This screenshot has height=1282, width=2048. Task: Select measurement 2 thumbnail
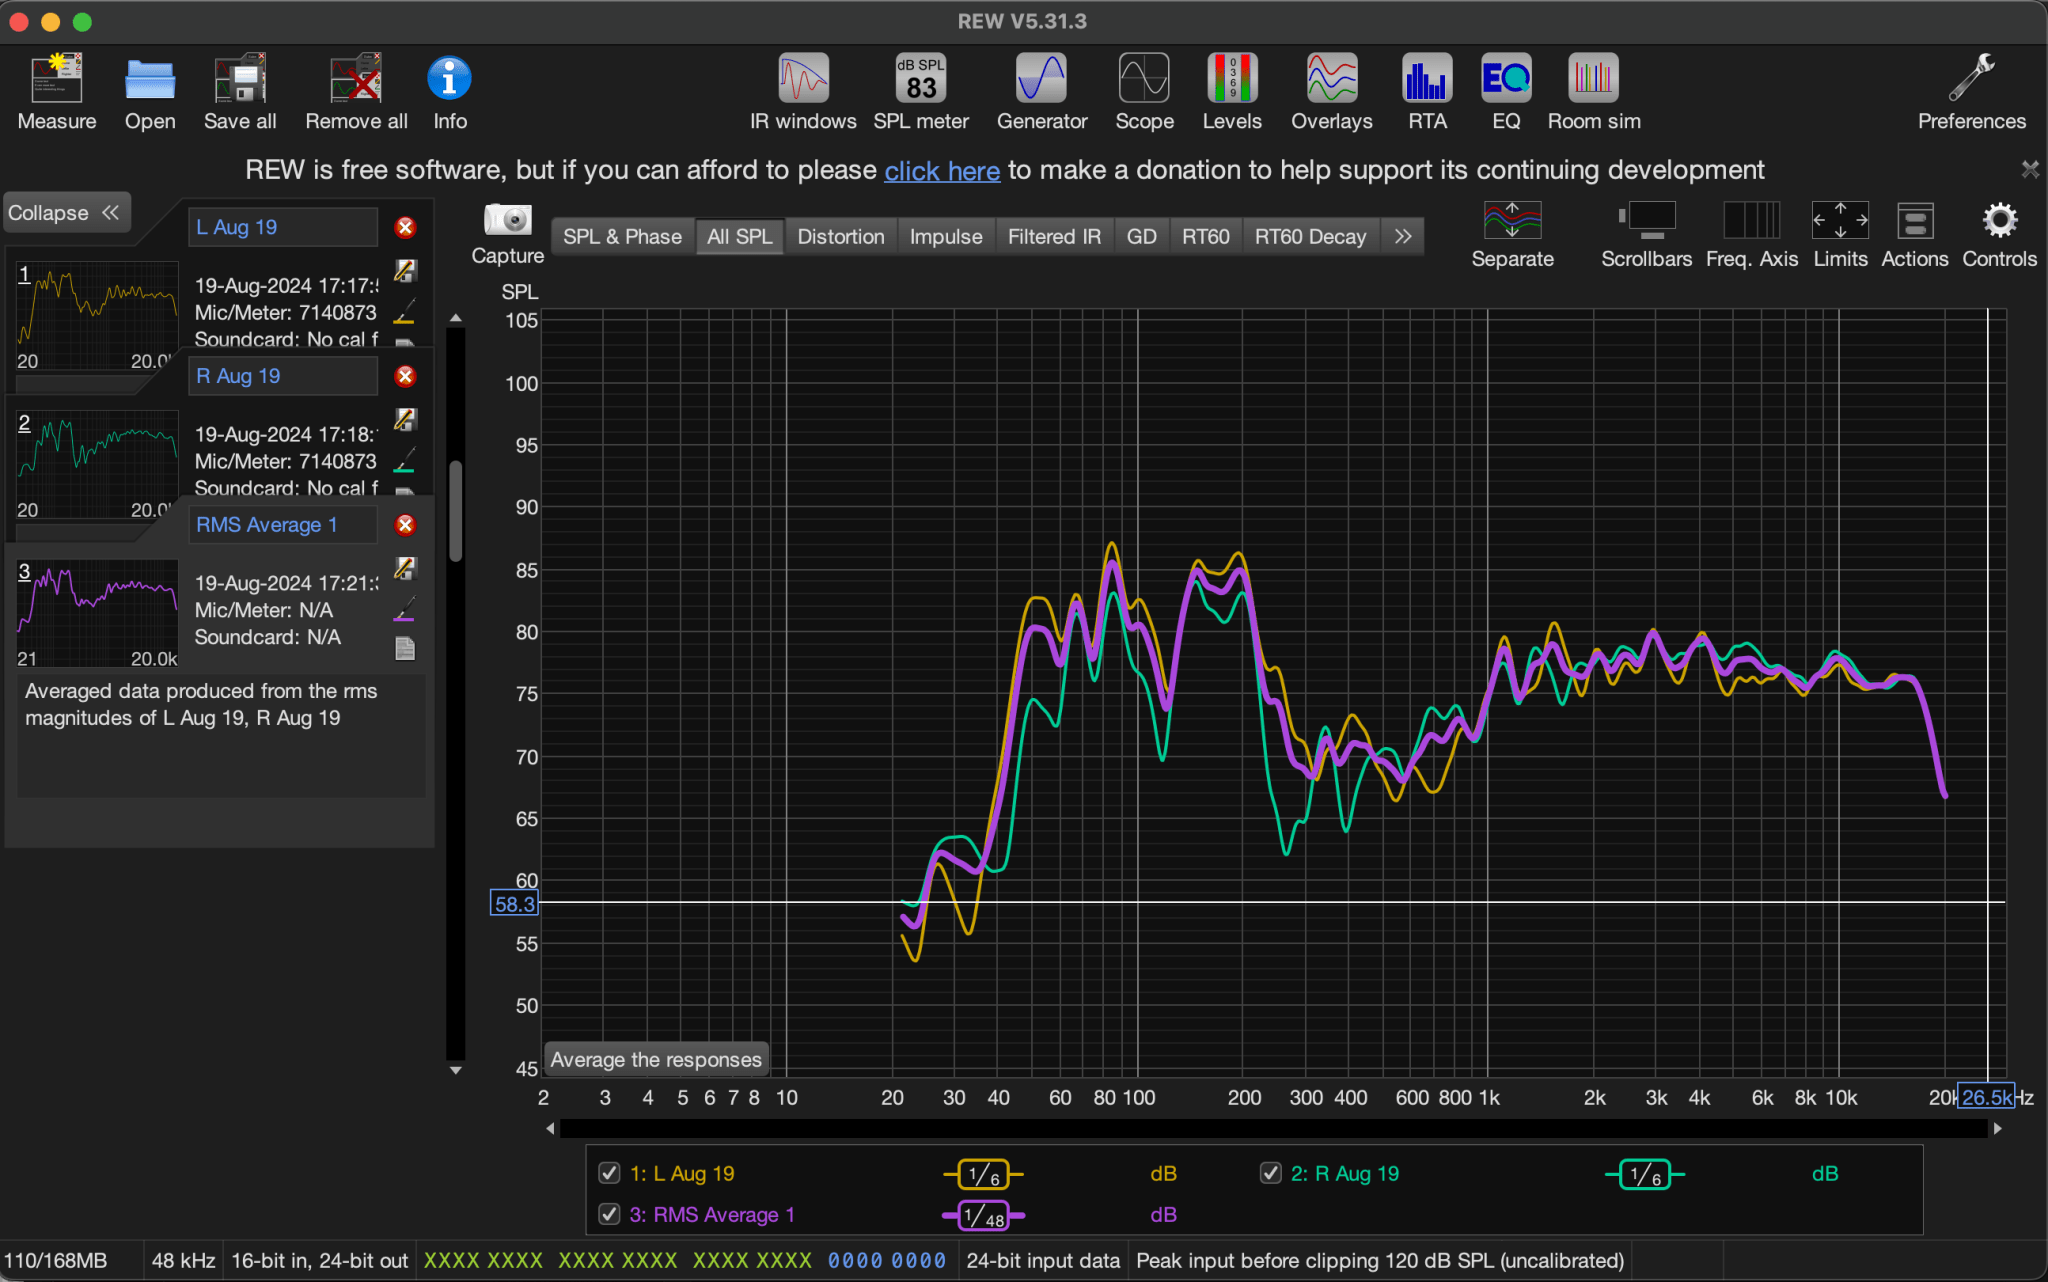(x=97, y=465)
